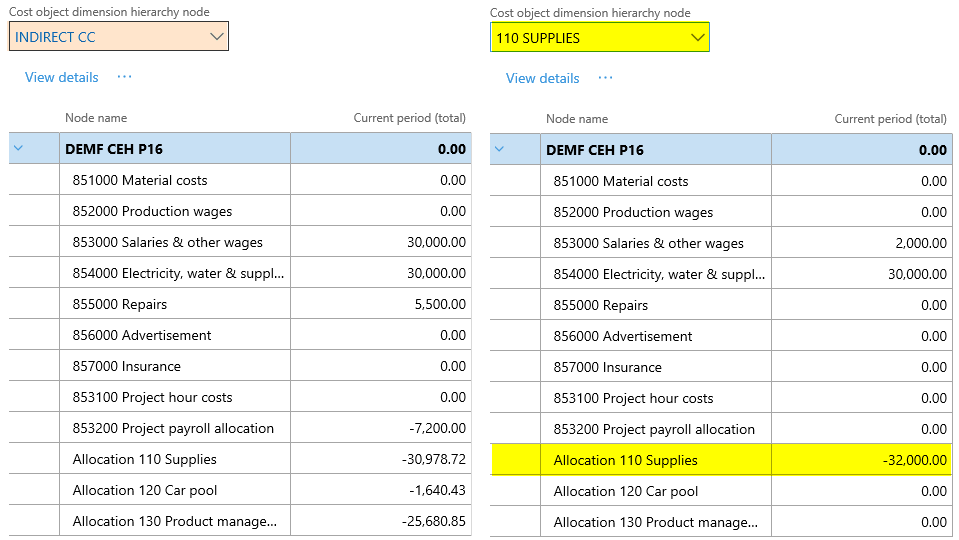The image size is (959, 540).
Task: Collapse DEMF CEH P16 node in left grid
Action: (18, 149)
